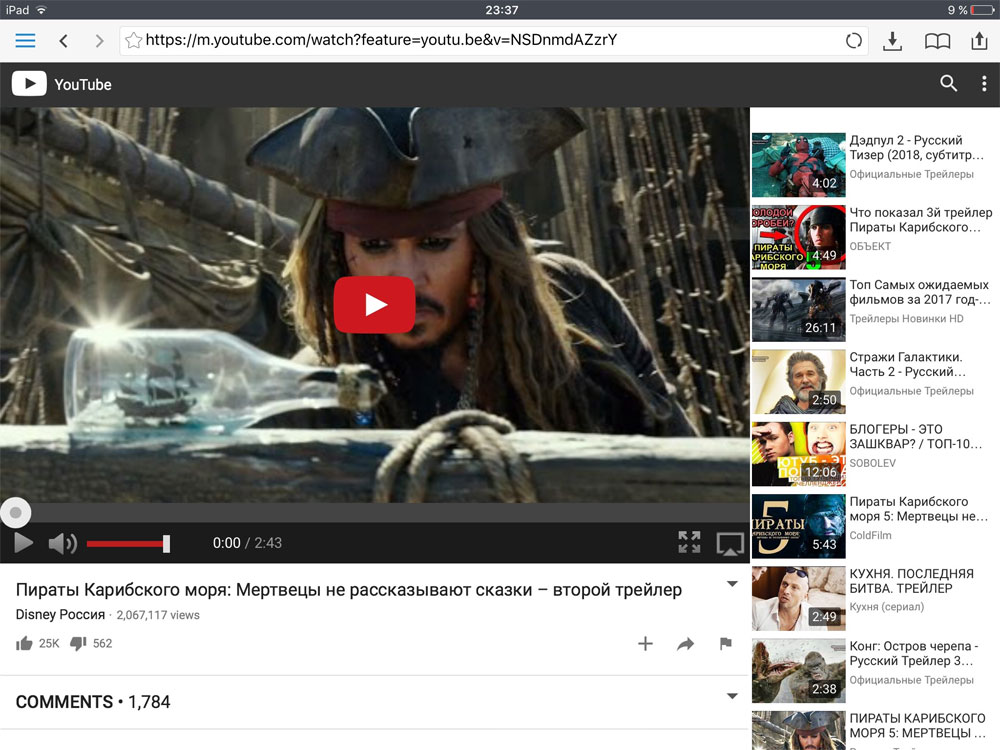Click the small play button in controls

pos(24,543)
